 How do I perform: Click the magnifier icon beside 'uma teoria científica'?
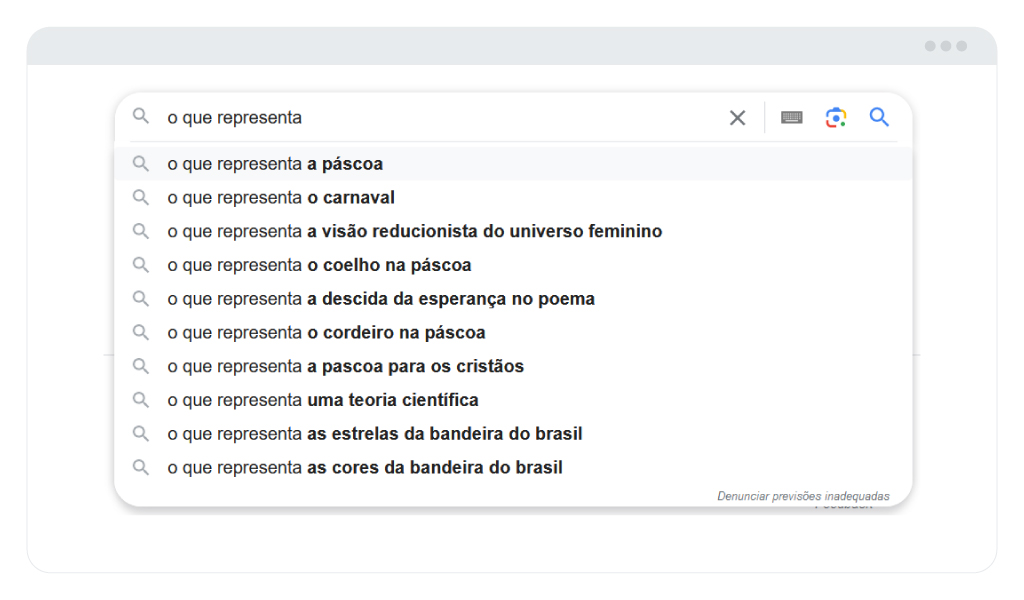pyautogui.click(x=140, y=400)
